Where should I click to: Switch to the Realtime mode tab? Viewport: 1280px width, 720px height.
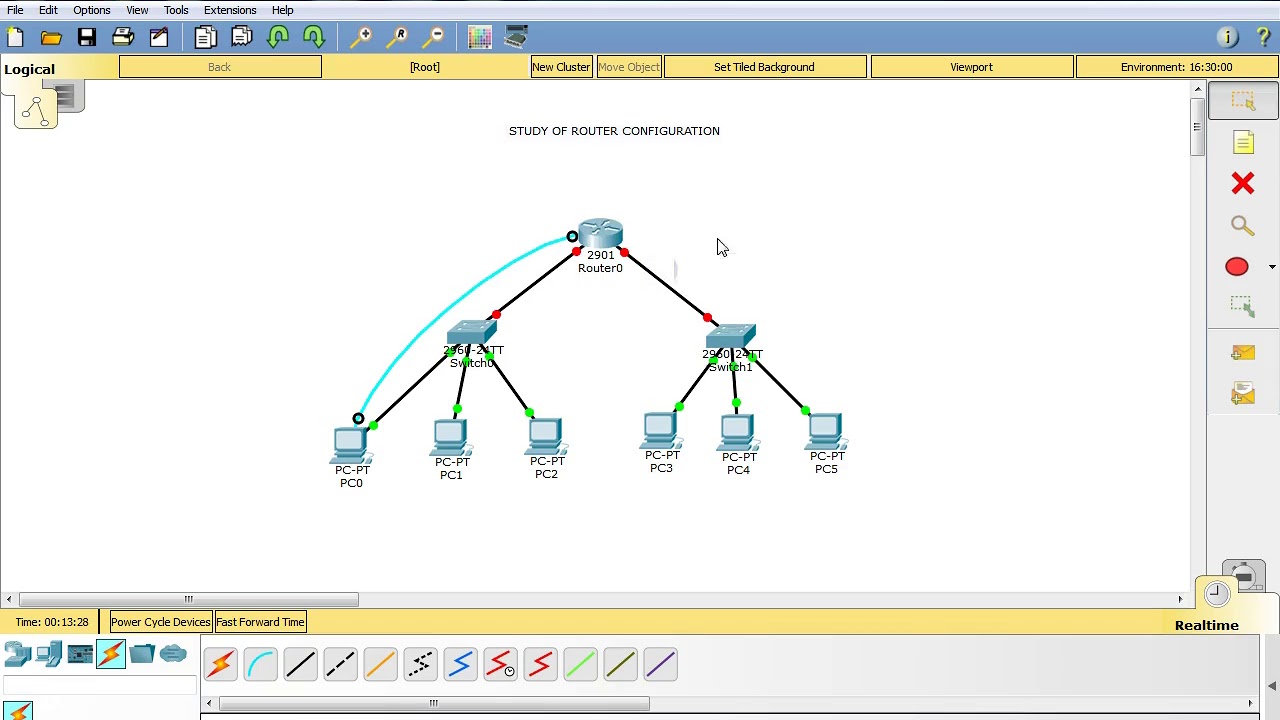pyautogui.click(x=1207, y=625)
